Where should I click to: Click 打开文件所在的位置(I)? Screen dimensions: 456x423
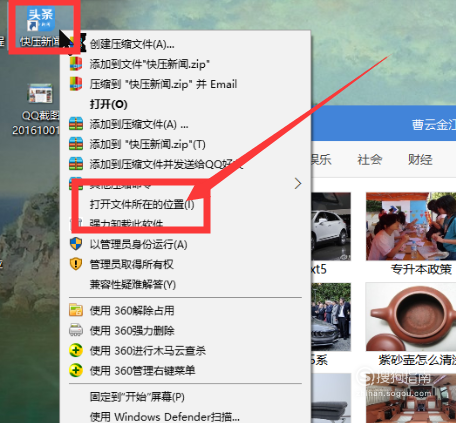pyautogui.click(x=142, y=204)
